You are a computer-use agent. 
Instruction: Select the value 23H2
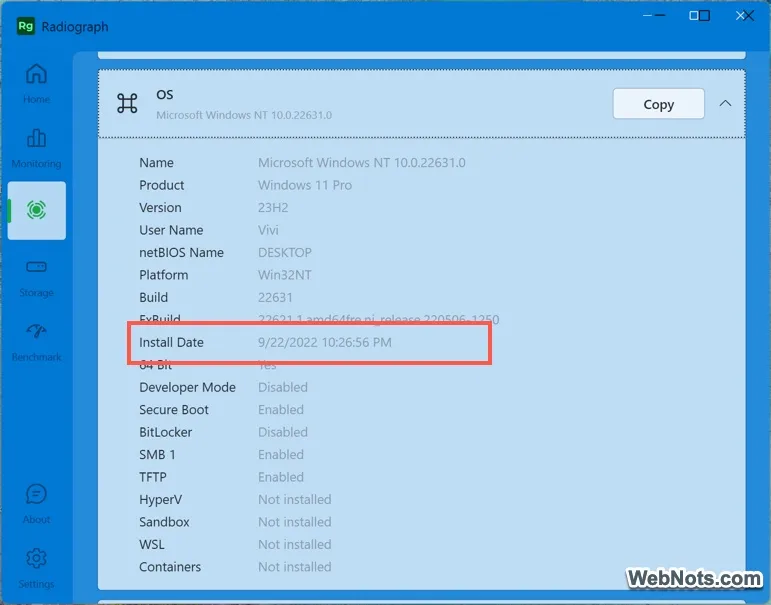(x=273, y=208)
